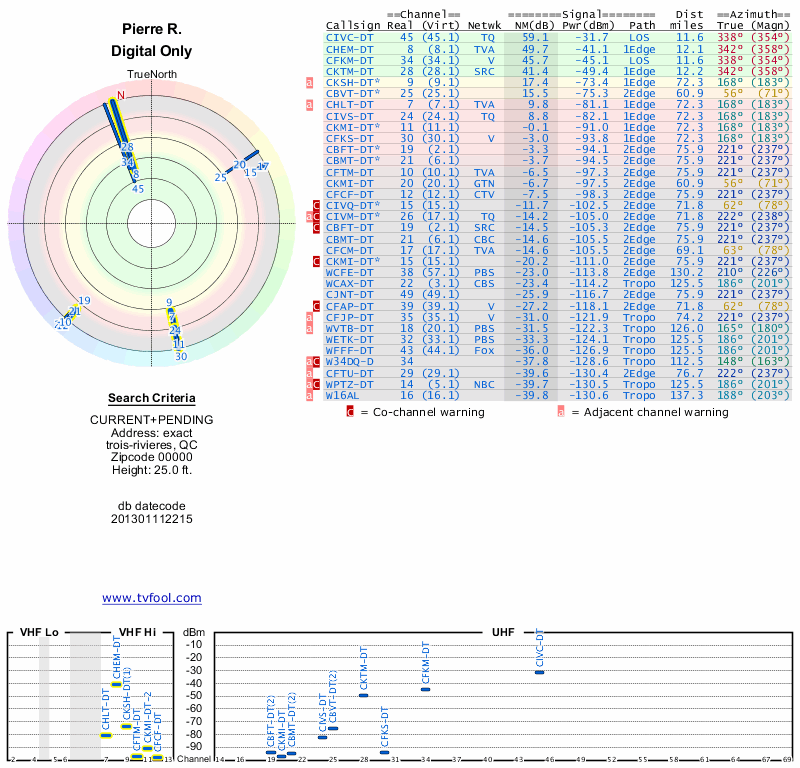The width and height of the screenshot is (800, 768).
Task: Click the pink adjacent channel icon in the legend
Action: tap(561, 411)
